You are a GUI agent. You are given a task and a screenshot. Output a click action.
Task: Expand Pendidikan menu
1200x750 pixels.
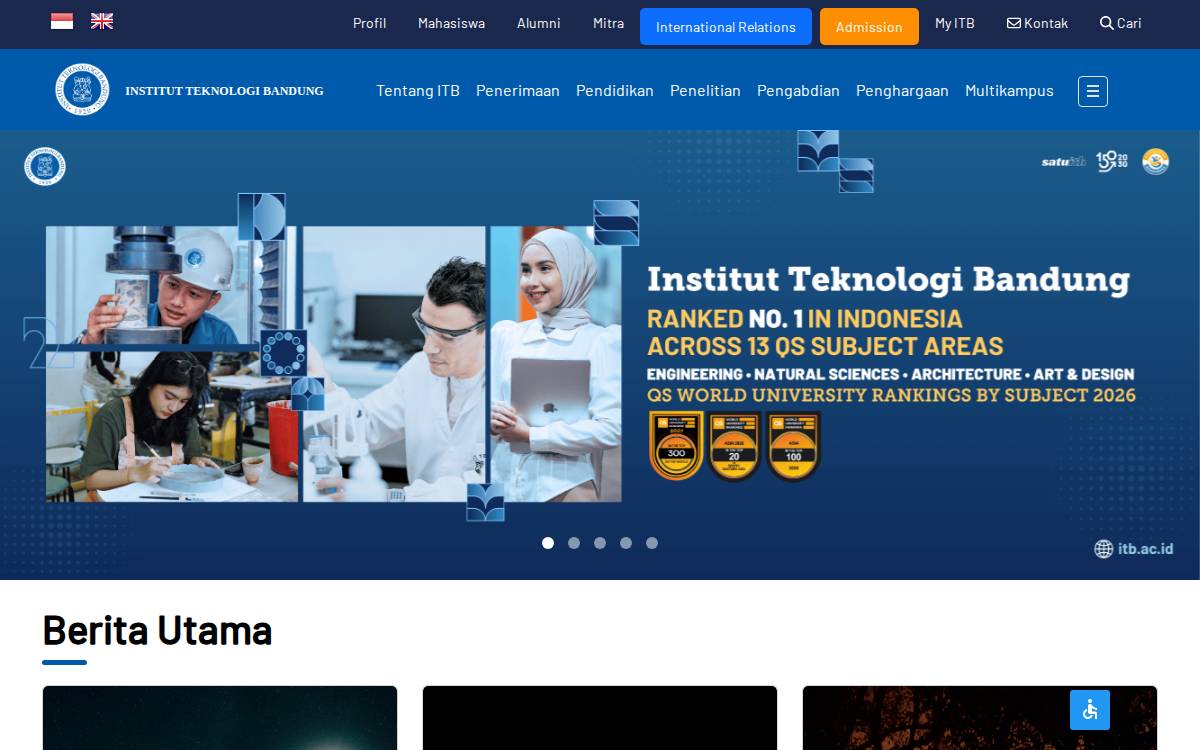[615, 90]
